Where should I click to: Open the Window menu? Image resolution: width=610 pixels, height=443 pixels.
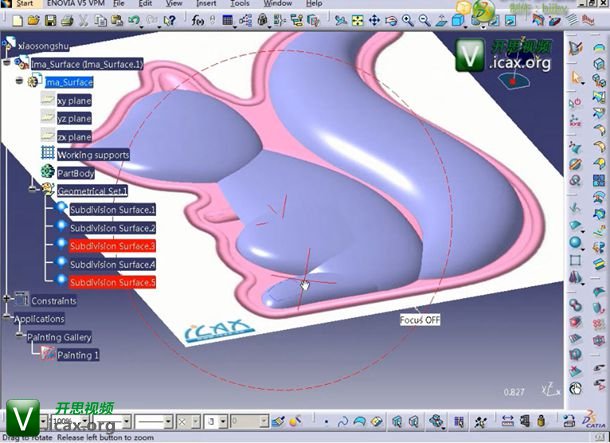pyautogui.click(x=278, y=4)
